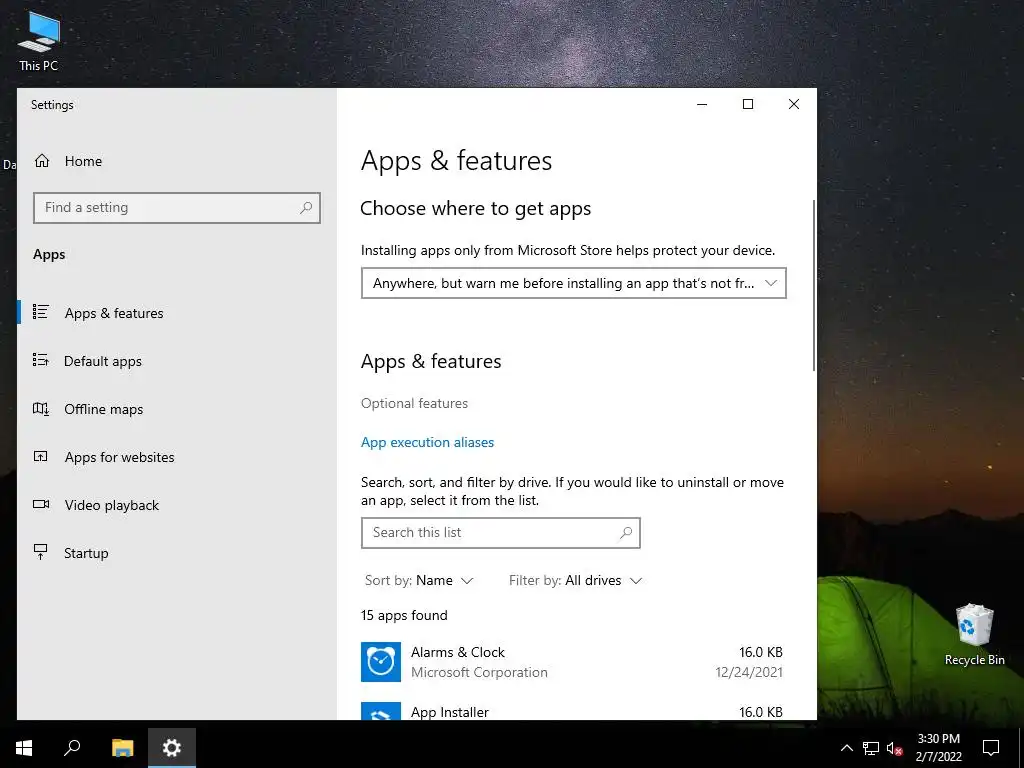Click the Startup sidebar icon
Viewport: 1024px width, 768px height.
coord(40,552)
